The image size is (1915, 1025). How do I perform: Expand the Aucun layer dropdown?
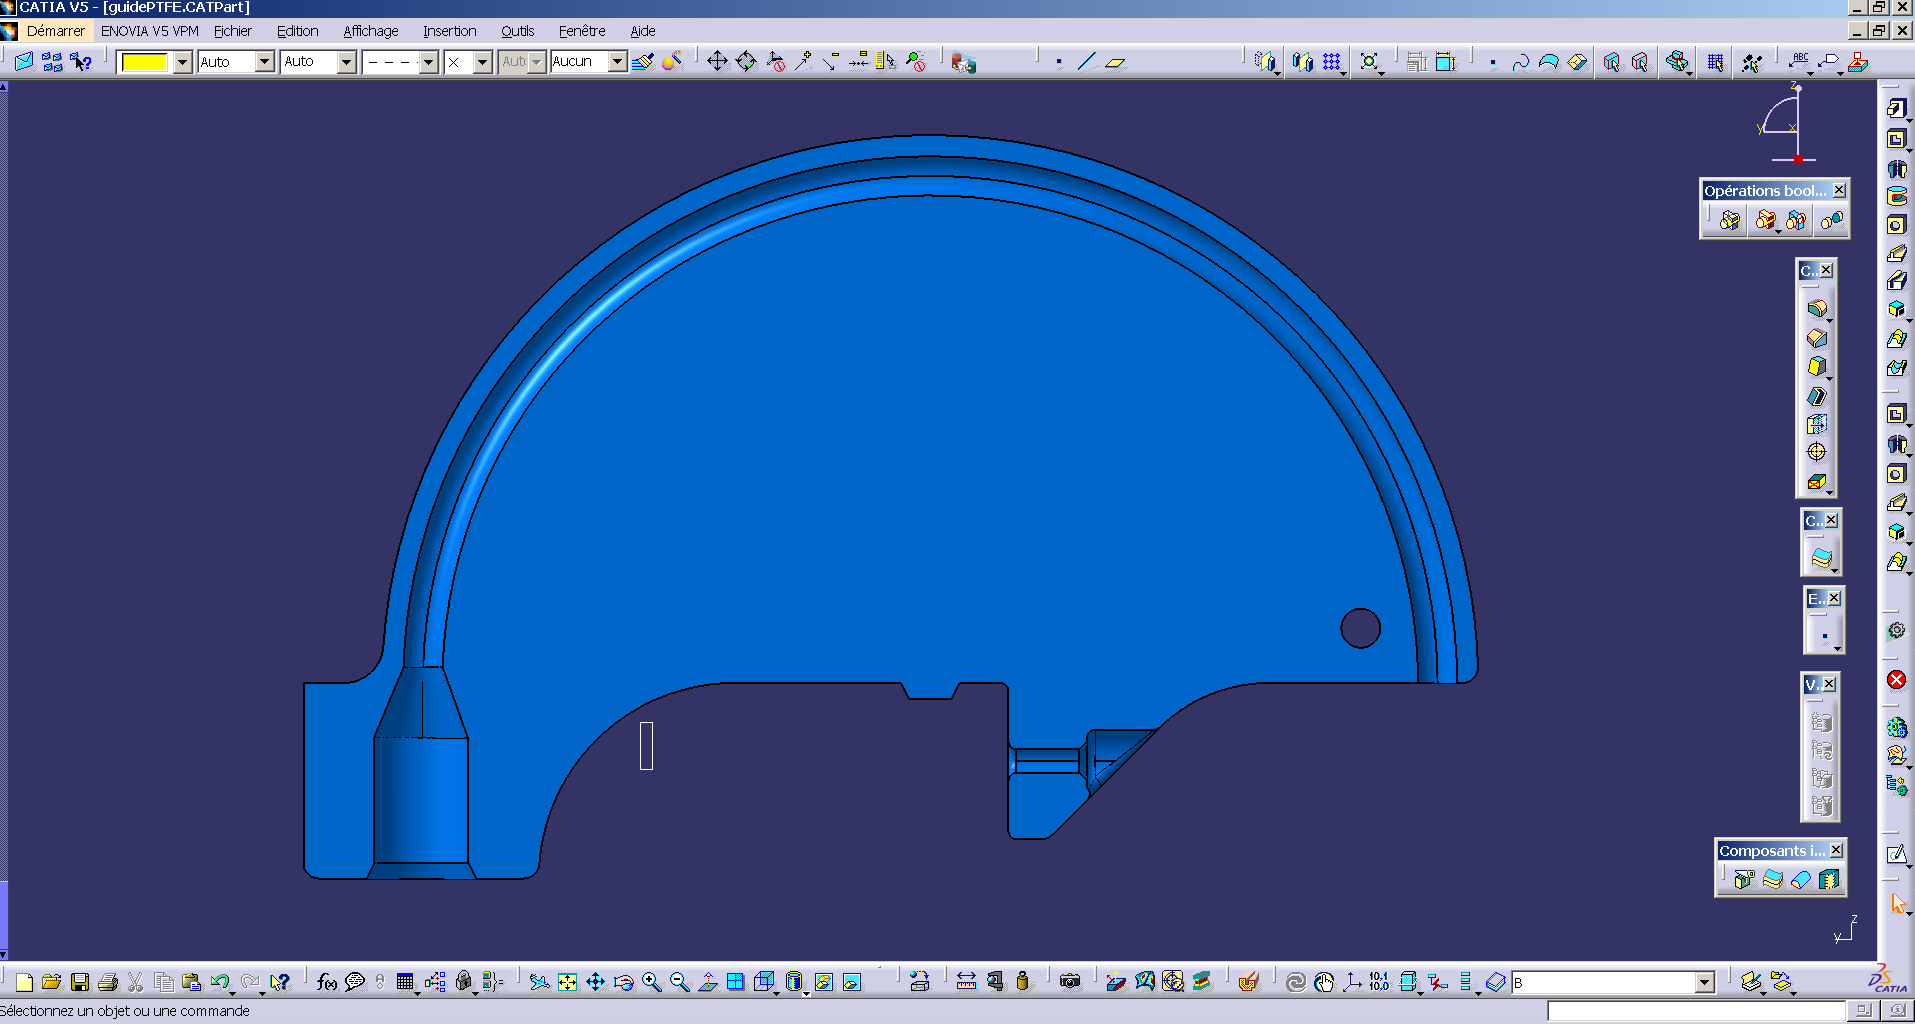(x=617, y=62)
